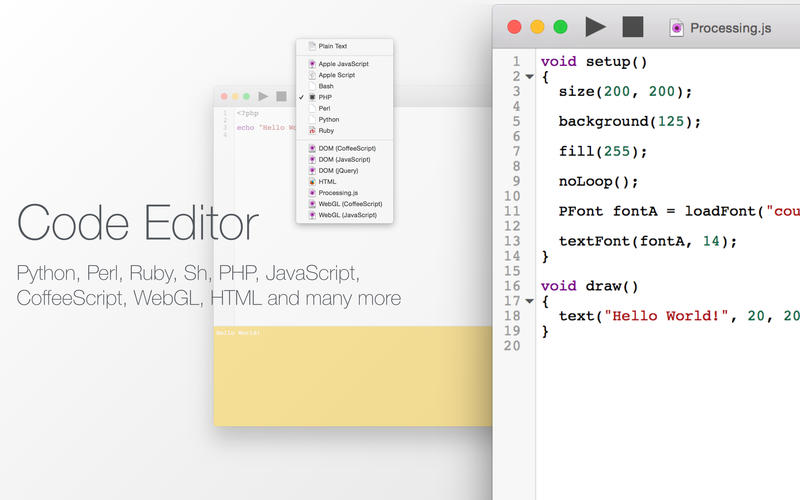Image resolution: width=800 pixels, height=500 pixels.
Task: Close the front Processing.js window with the red button
Action: [514, 27]
